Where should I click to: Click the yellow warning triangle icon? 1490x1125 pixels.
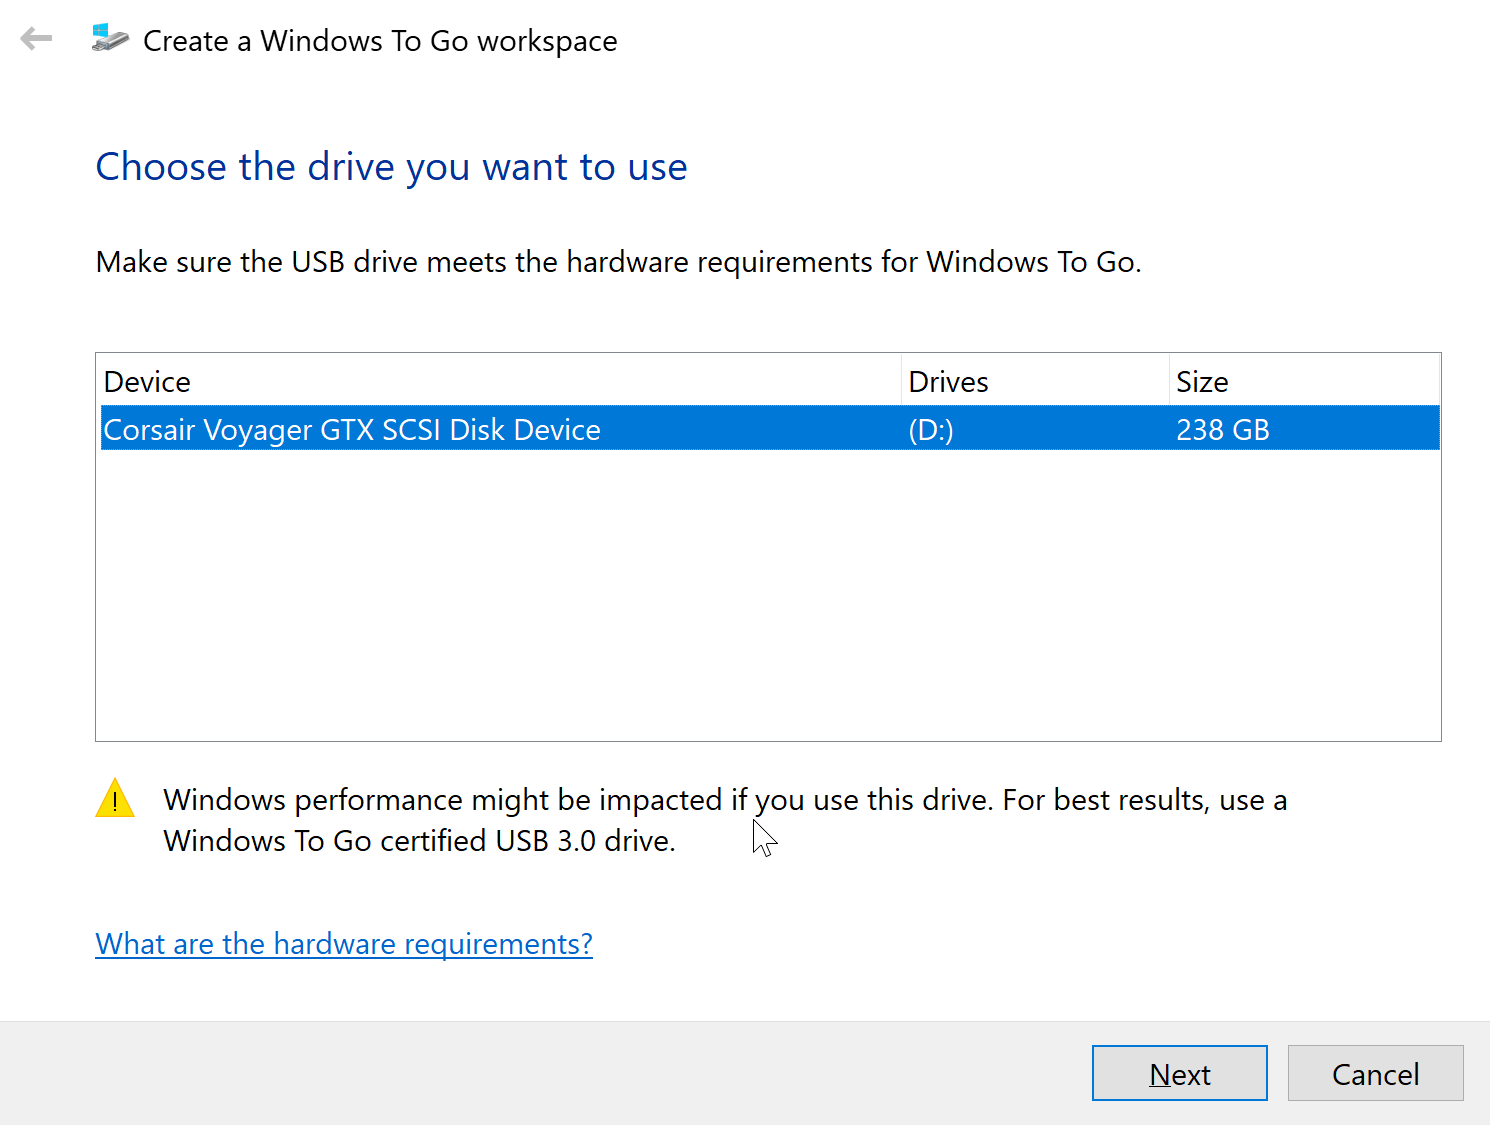click(x=115, y=798)
